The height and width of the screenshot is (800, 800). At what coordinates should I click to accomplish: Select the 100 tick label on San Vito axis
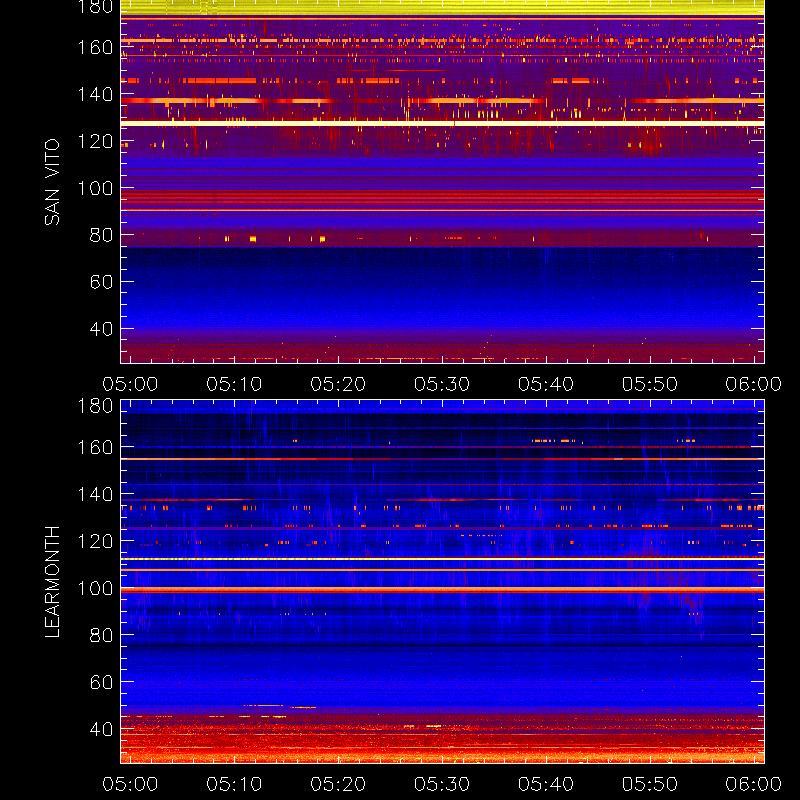pos(95,188)
